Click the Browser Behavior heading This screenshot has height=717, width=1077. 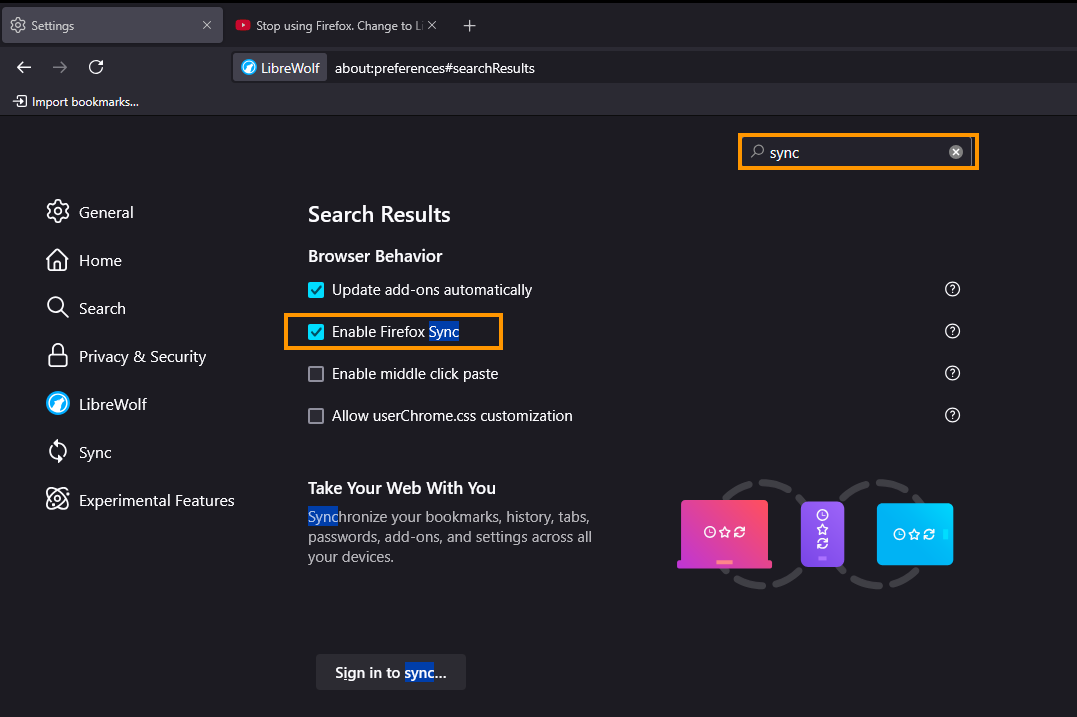pyautogui.click(x=375, y=256)
